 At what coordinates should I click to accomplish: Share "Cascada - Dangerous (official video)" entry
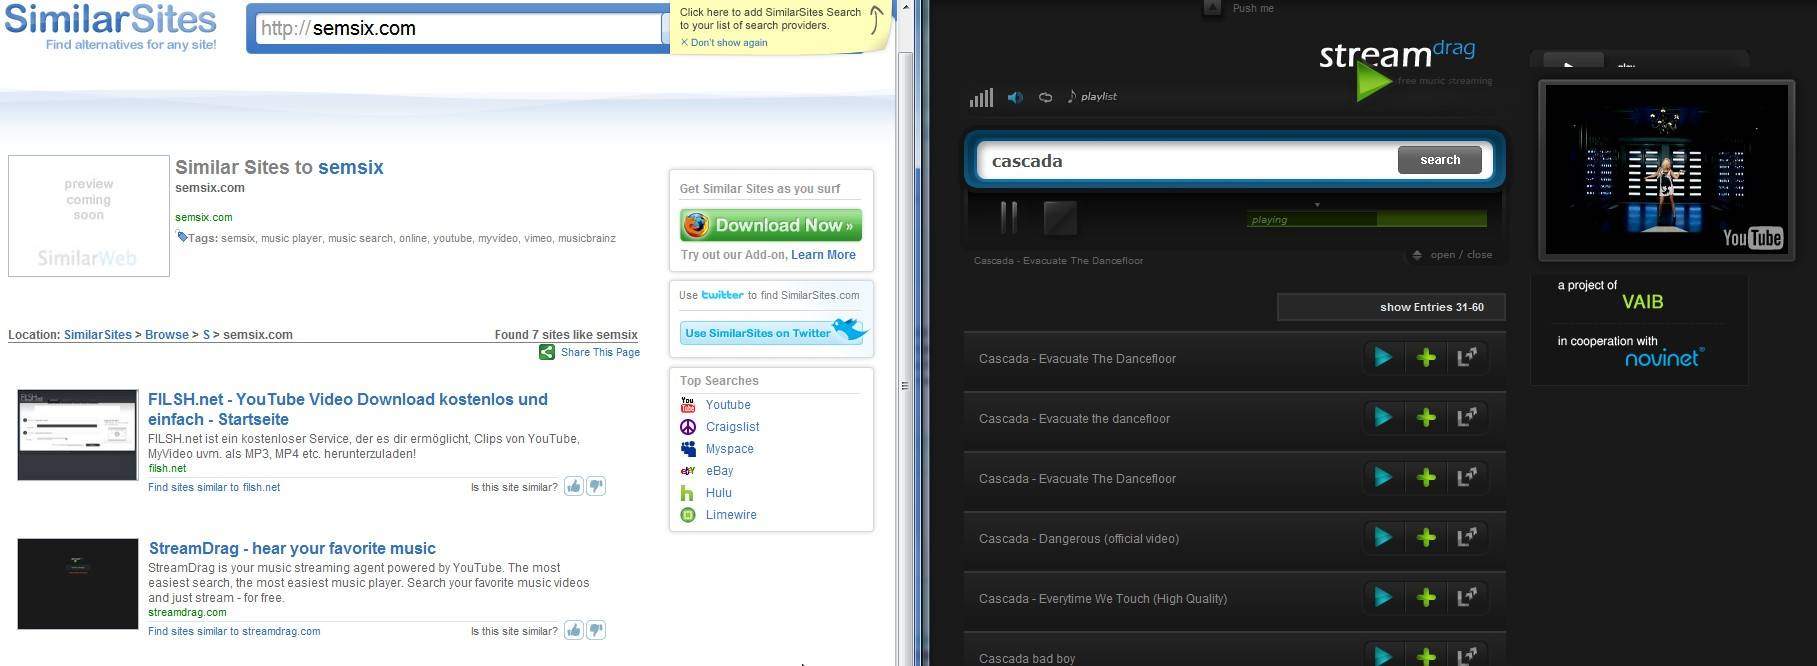[x=1467, y=537]
